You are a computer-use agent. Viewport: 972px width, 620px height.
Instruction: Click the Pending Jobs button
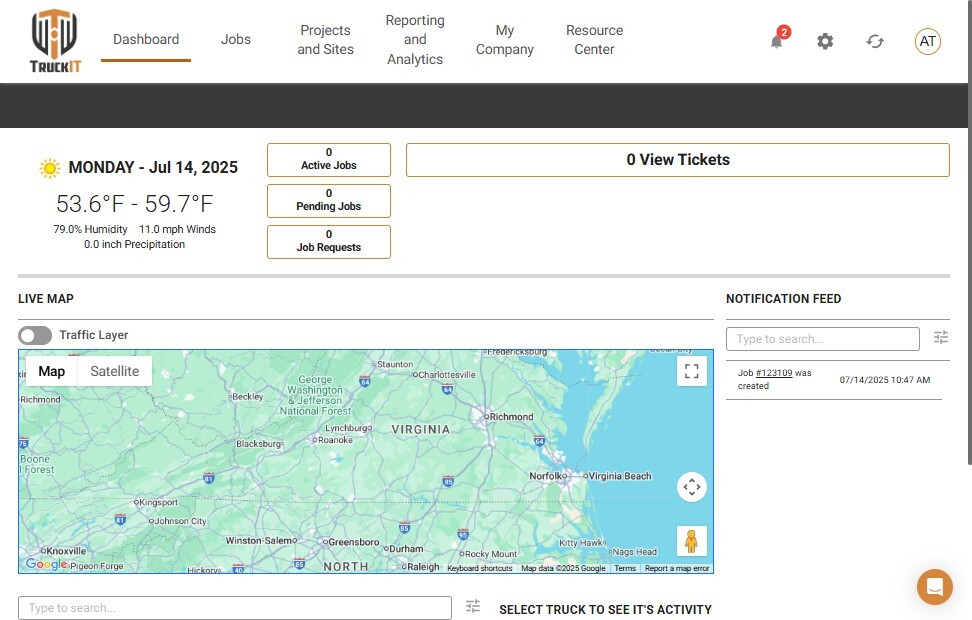click(x=329, y=201)
